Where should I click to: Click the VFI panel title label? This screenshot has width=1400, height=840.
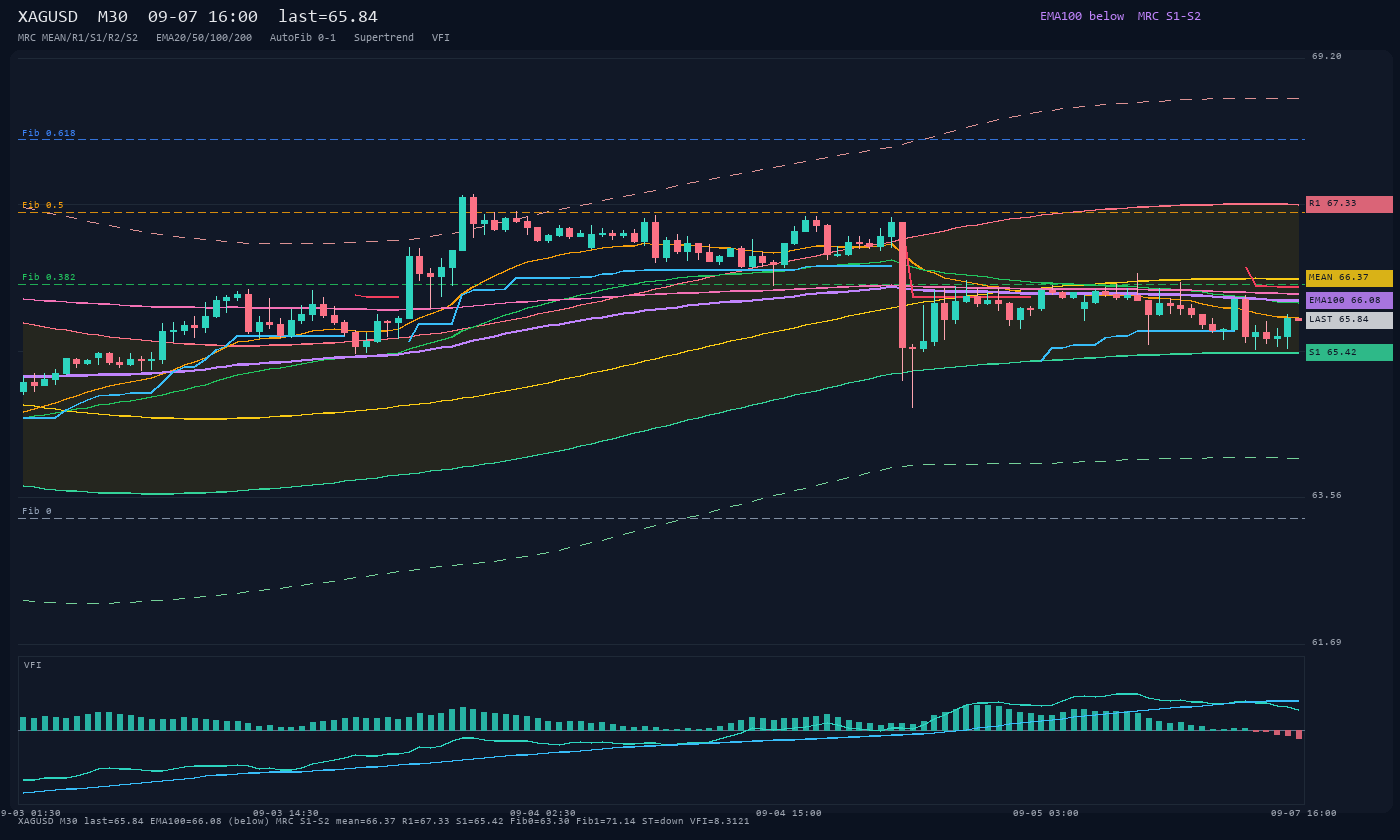[33, 665]
